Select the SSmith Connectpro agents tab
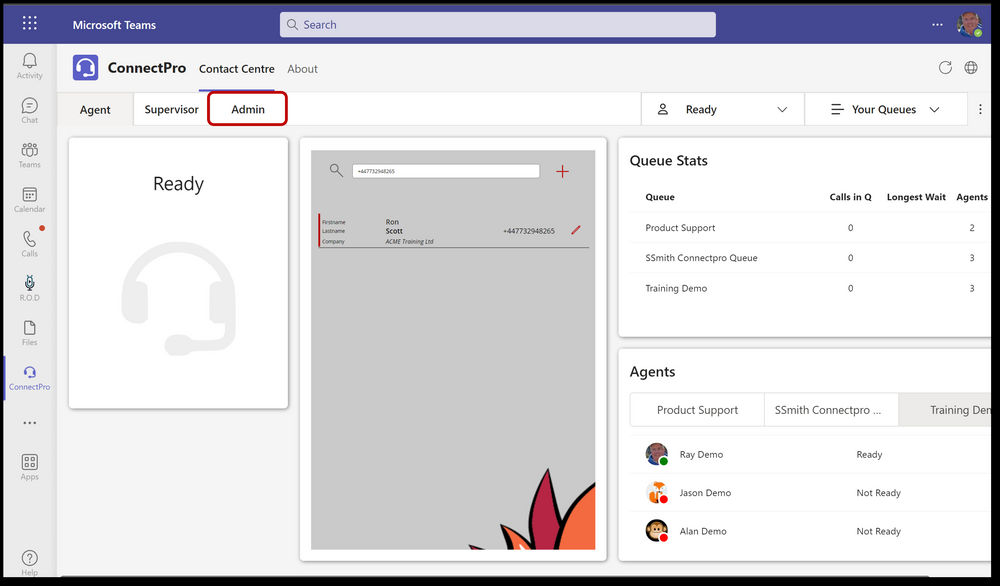 point(830,409)
